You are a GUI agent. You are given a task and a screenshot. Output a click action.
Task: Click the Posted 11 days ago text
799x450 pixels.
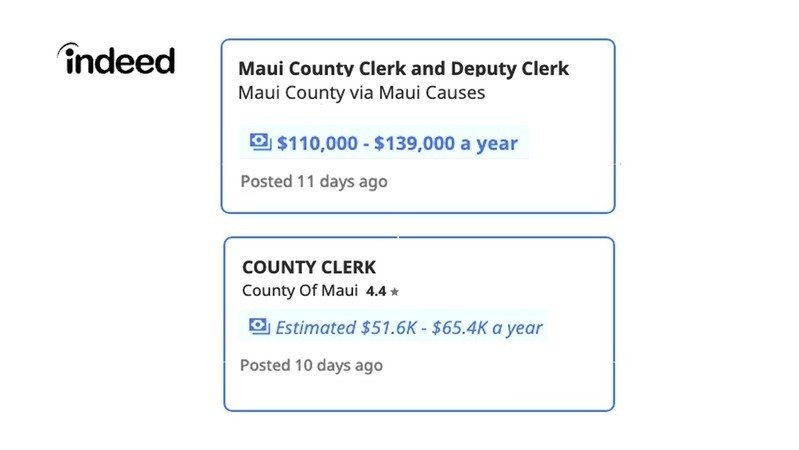point(314,182)
